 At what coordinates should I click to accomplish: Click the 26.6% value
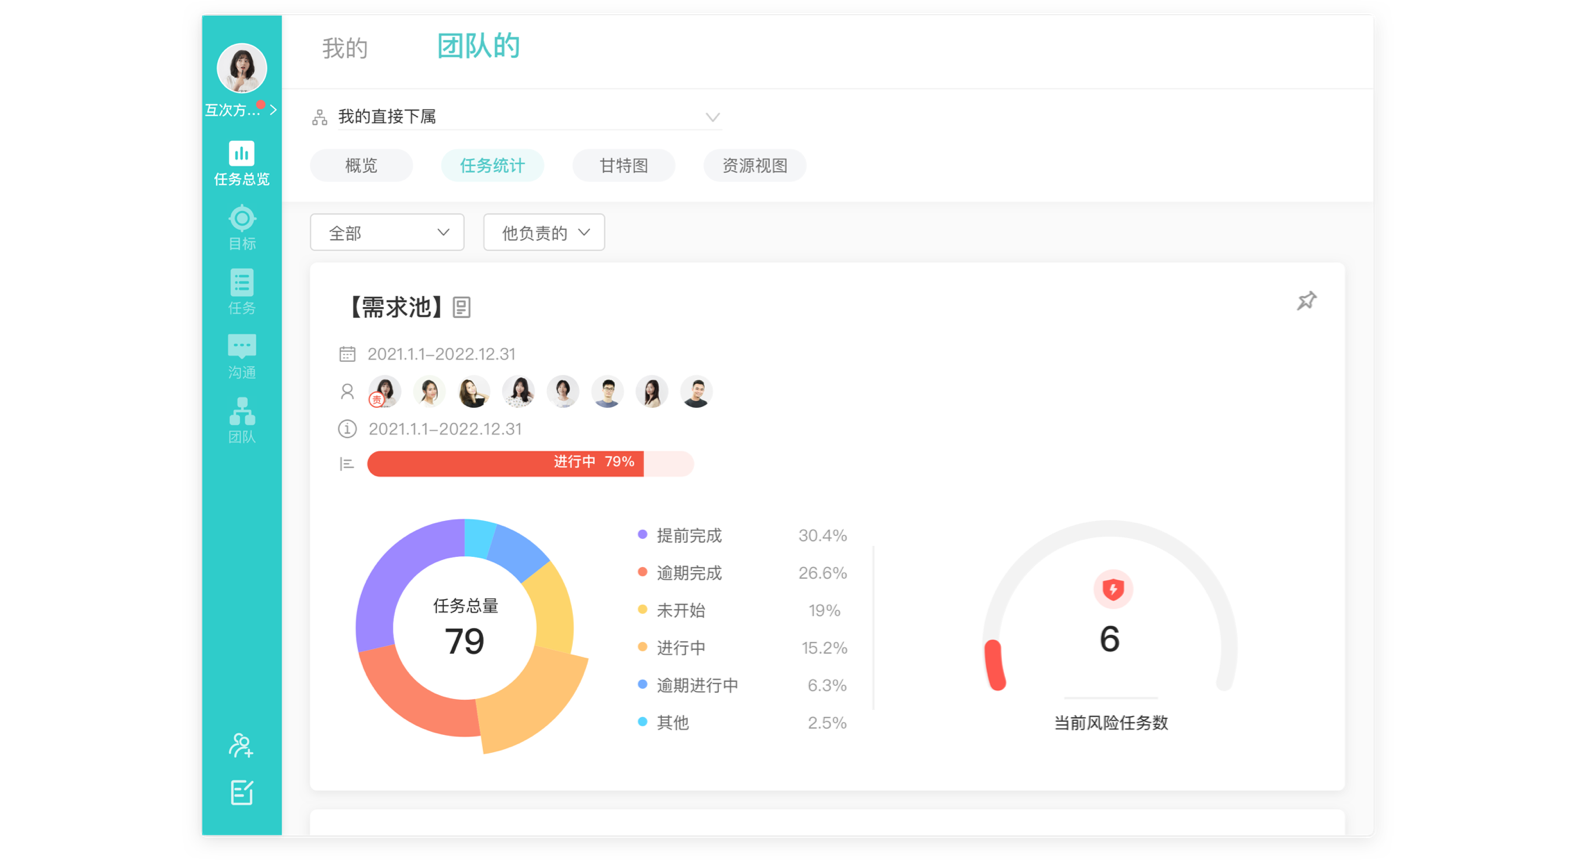[x=822, y=573]
